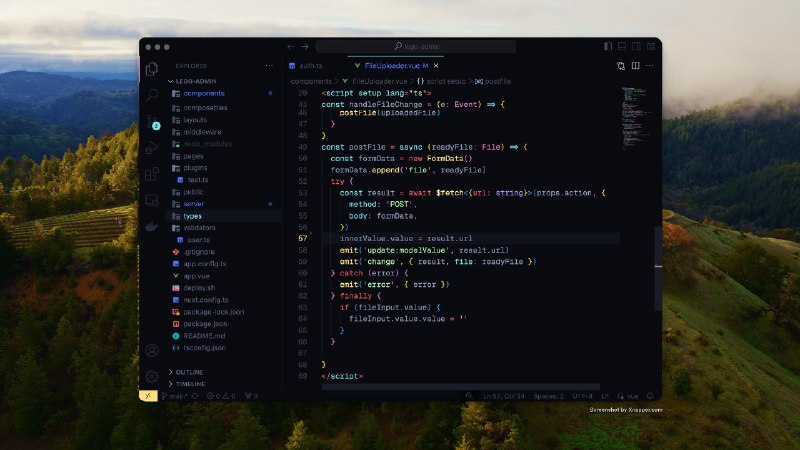Screen dimensions: 800x450
Task: Open the Extensions view
Action: click(x=152, y=174)
